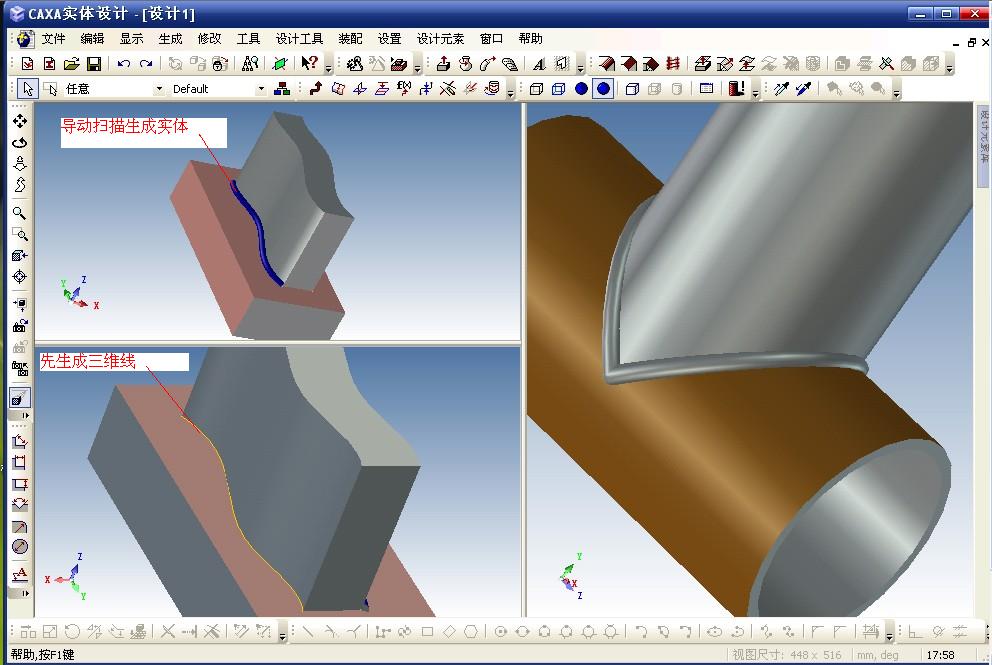Open the 编辑 (Edit) menu
Screen dimensions: 992x665
pos(92,39)
